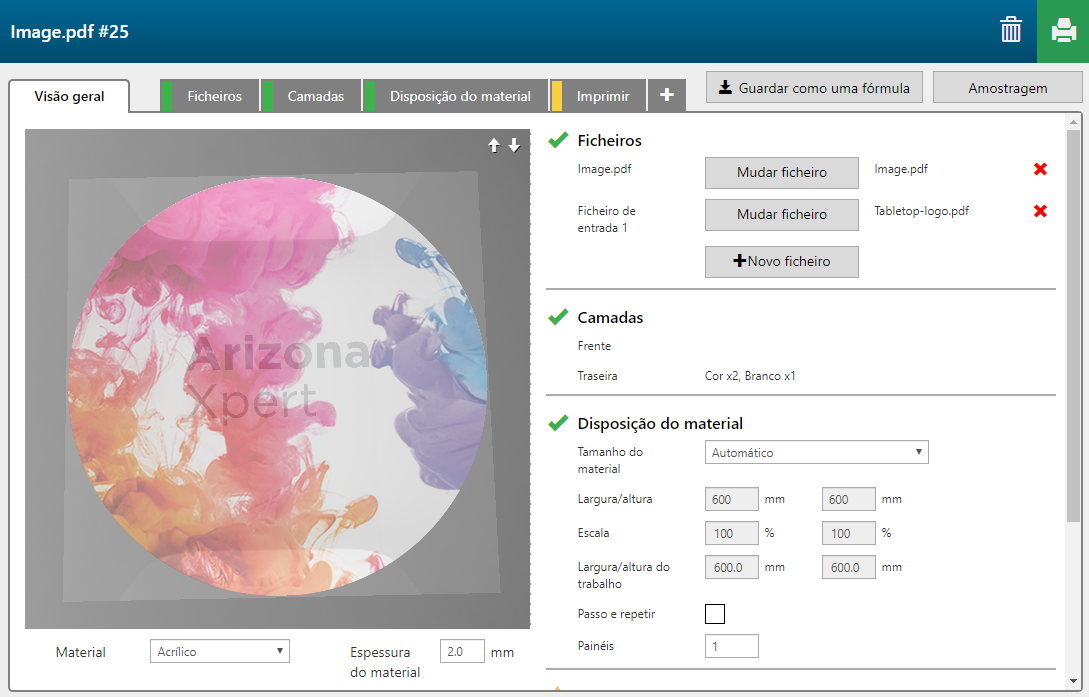Viewport: 1089px width, 697px height.
Task: Open the Disposição do material tab
Action: [456, 96]
